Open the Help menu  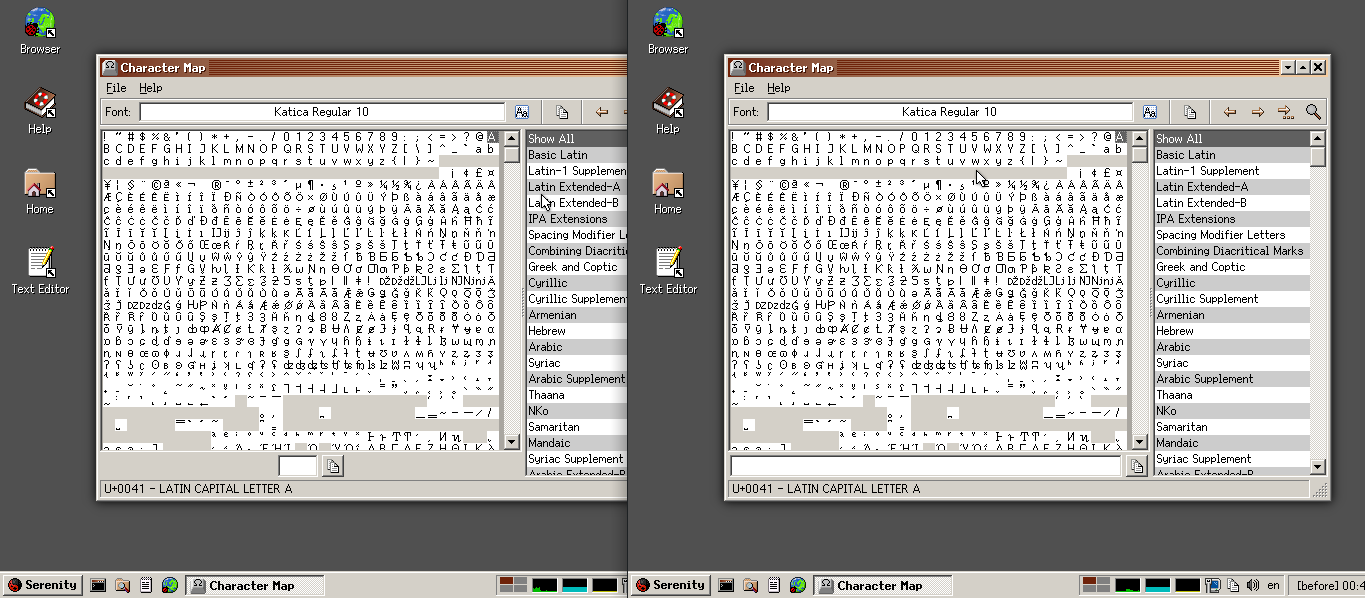tap(778, 88)
